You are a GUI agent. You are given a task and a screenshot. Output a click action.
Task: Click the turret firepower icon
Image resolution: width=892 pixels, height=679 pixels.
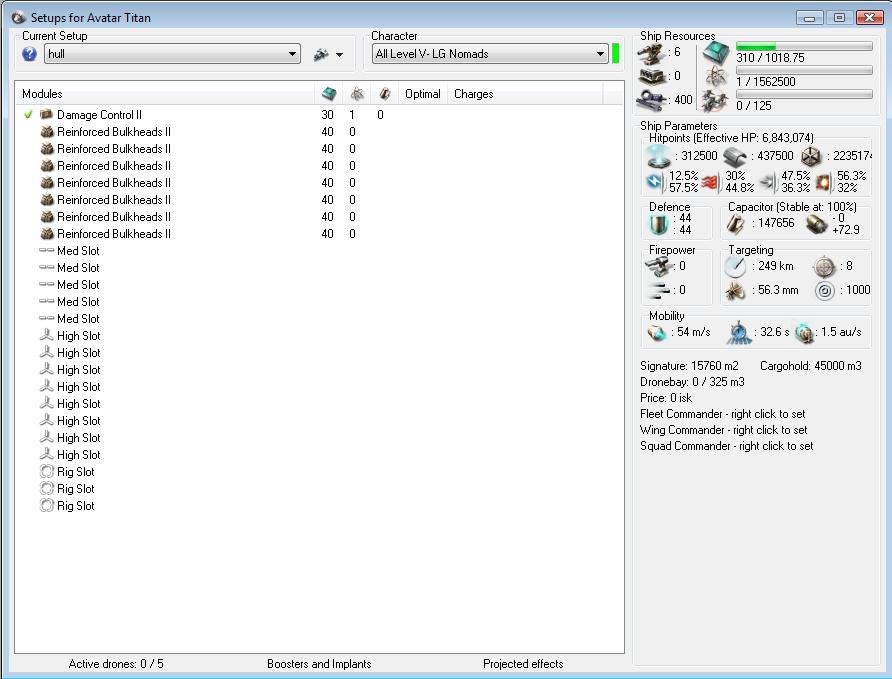[x=659, y=266]
